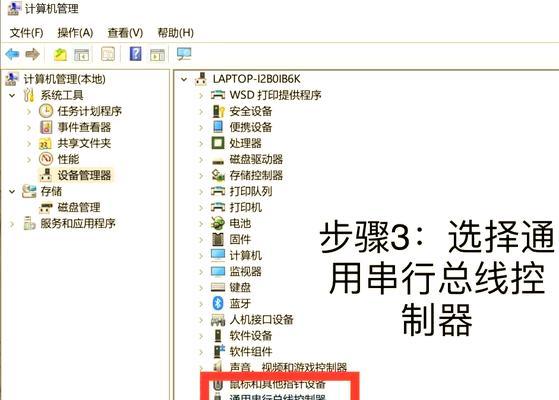Select 设备管理器 in the left tree
Viewport: 559px width, 400px height.
84,175
